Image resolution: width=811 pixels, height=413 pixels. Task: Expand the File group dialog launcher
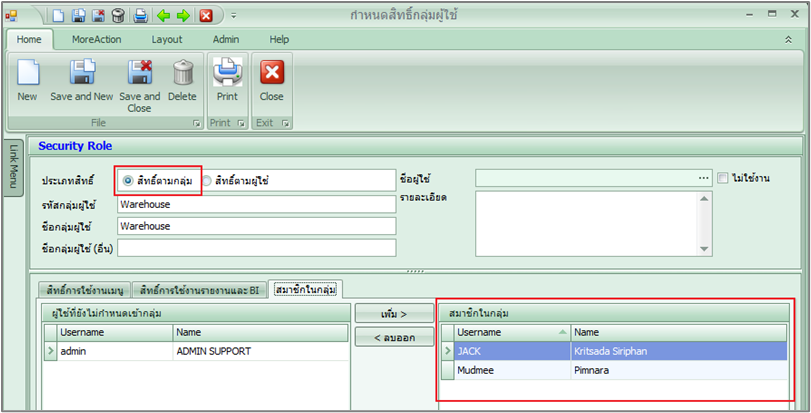(195, 123)
